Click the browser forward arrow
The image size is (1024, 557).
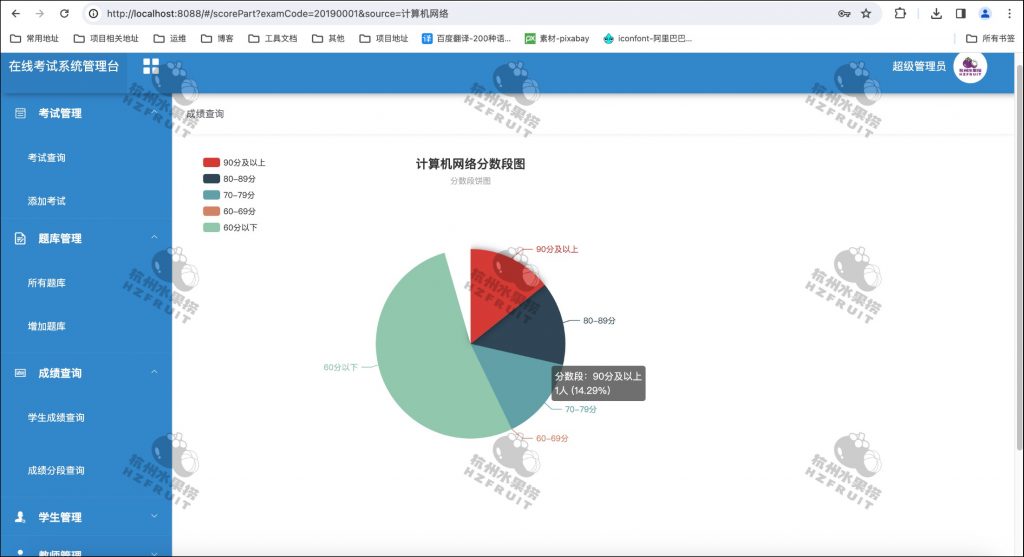click(x=40, y=13)
